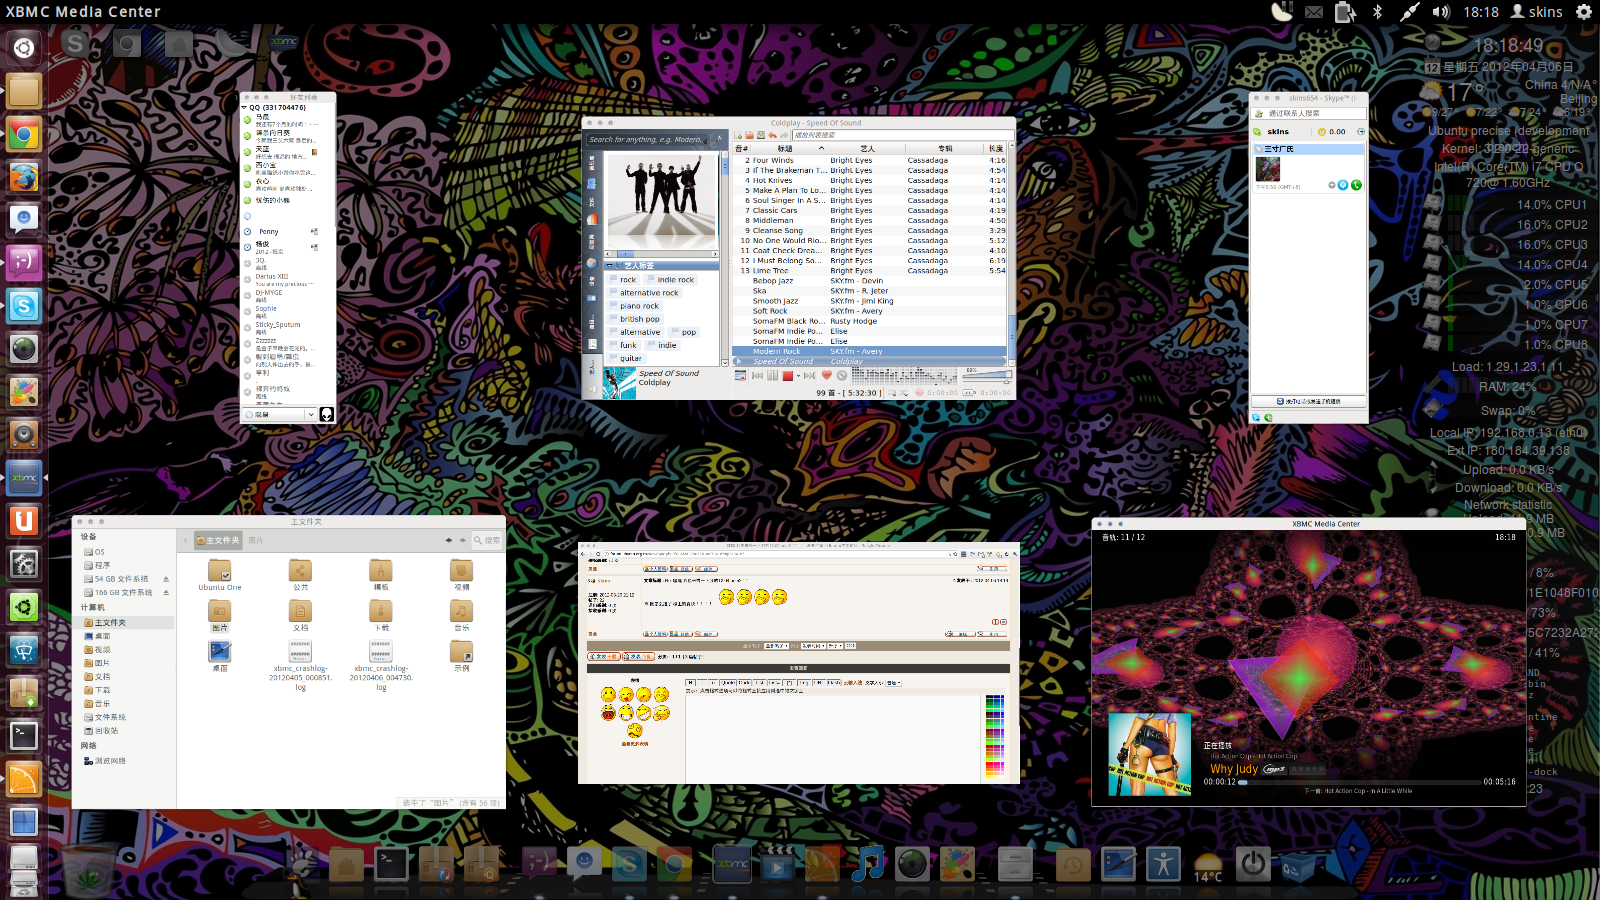The height and width of the screenshot is (900, 1600).
Task: Click the XBMC playback progress bar
Action: pos(1360,782)
